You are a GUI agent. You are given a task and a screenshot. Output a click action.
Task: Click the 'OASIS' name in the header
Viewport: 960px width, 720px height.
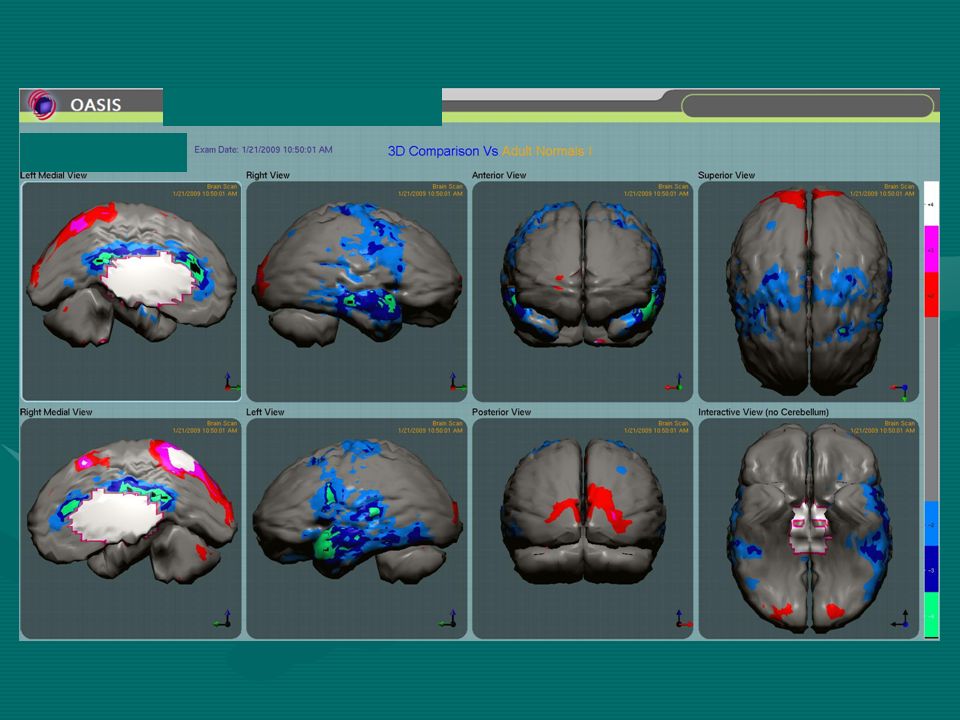point(96,105)
